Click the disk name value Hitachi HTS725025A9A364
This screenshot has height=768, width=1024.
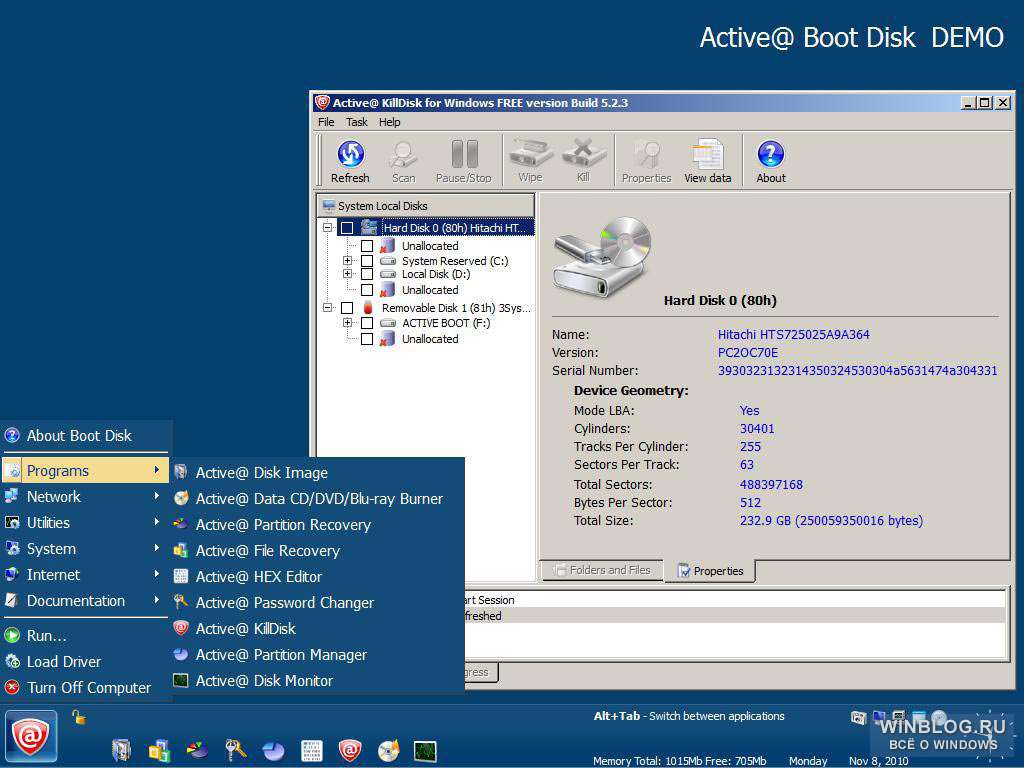point(793,334)
